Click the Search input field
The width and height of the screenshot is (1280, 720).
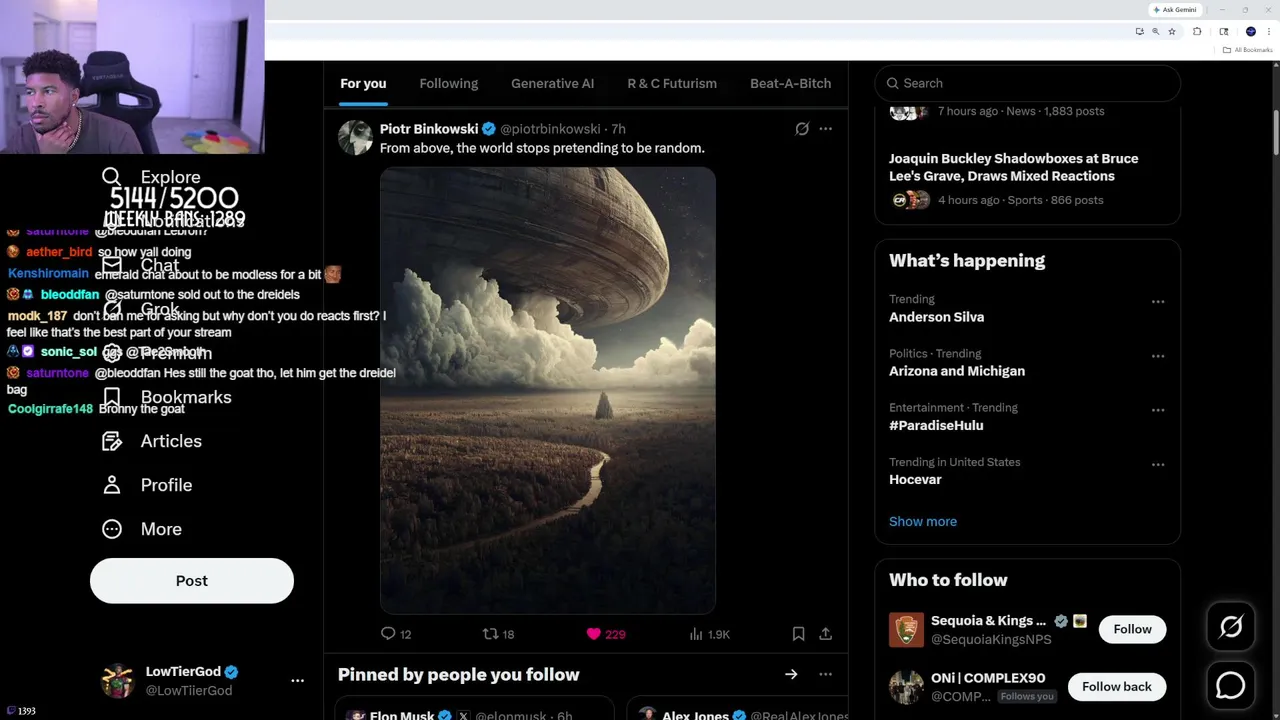[x=1030, y=84]
